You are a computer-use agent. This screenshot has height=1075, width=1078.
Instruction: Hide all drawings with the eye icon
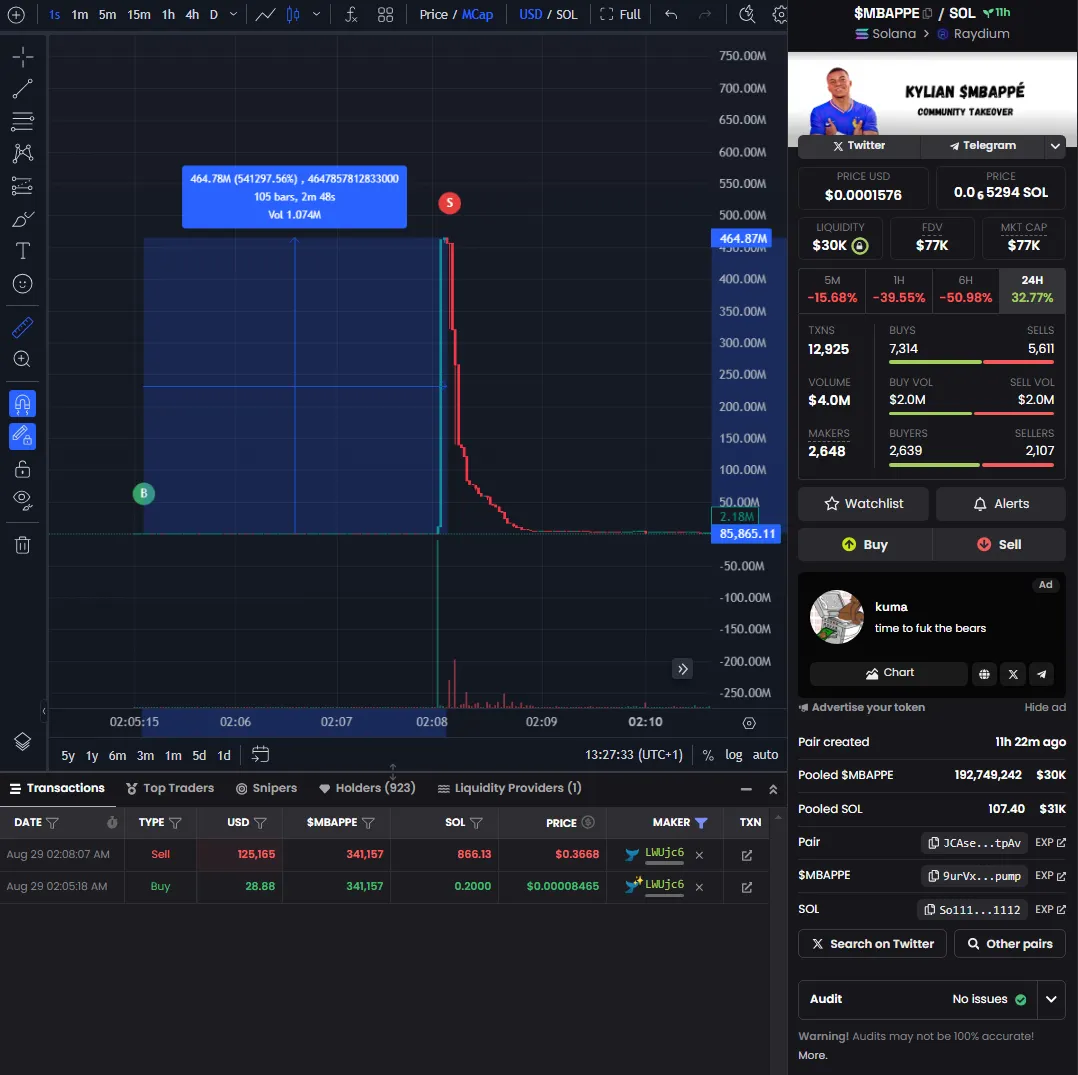pos(22,501)
